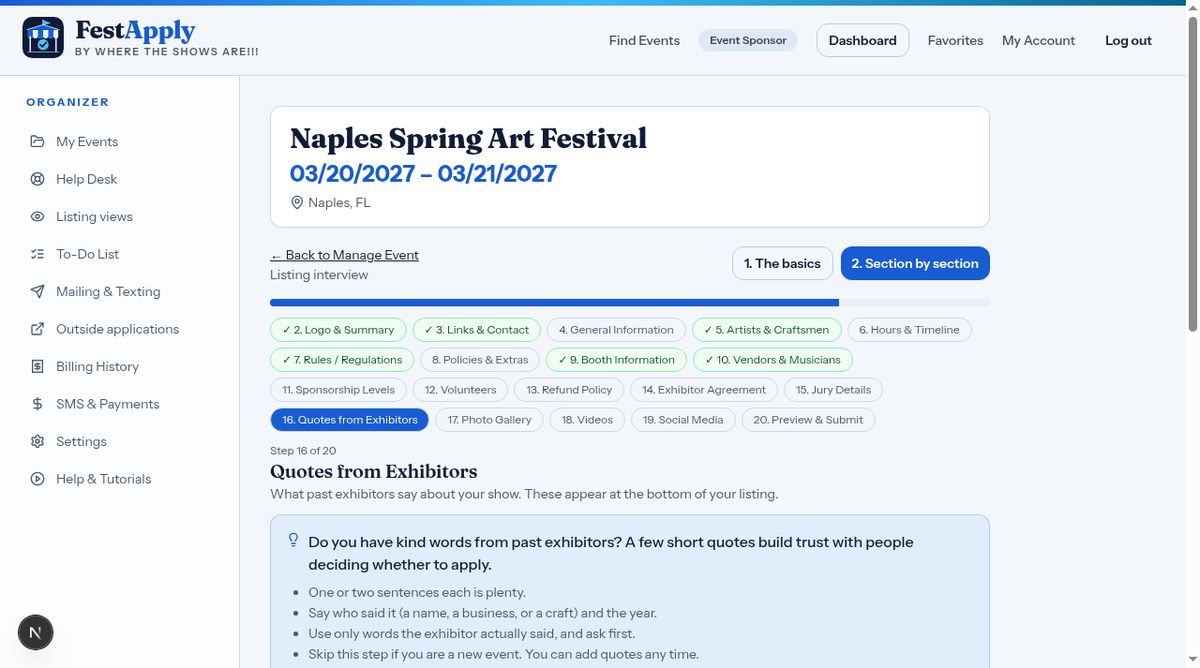
Task: Click the FestApply logo icon
Action: (x=43, y=38)
